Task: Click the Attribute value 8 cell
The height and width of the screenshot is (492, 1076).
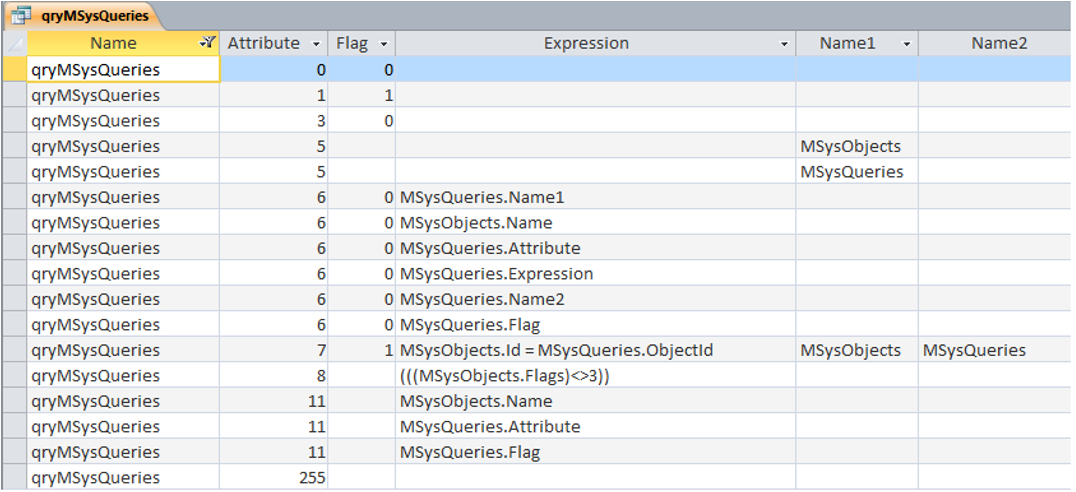Action: click(274, 376)
